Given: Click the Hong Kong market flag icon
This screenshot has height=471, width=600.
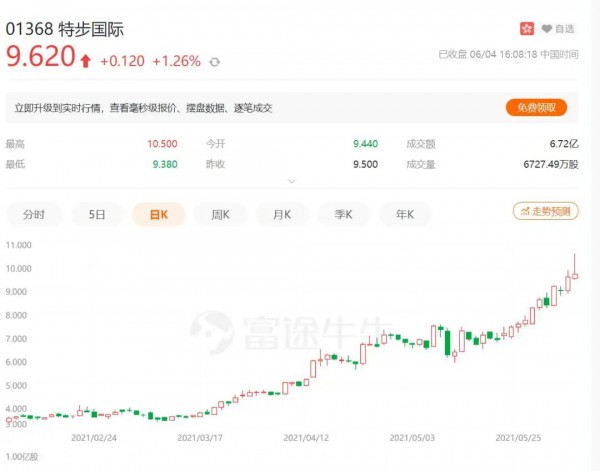Looking at the screenshot, I should [x=527, y=29].
